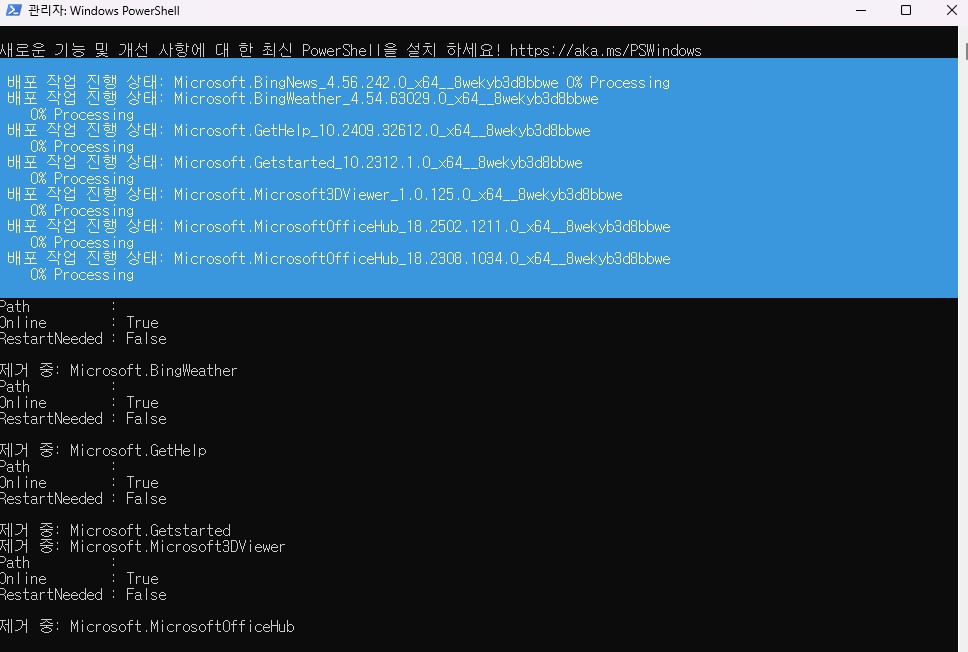Open the https://aka.ms/PSWindows link

pos(605,50)
